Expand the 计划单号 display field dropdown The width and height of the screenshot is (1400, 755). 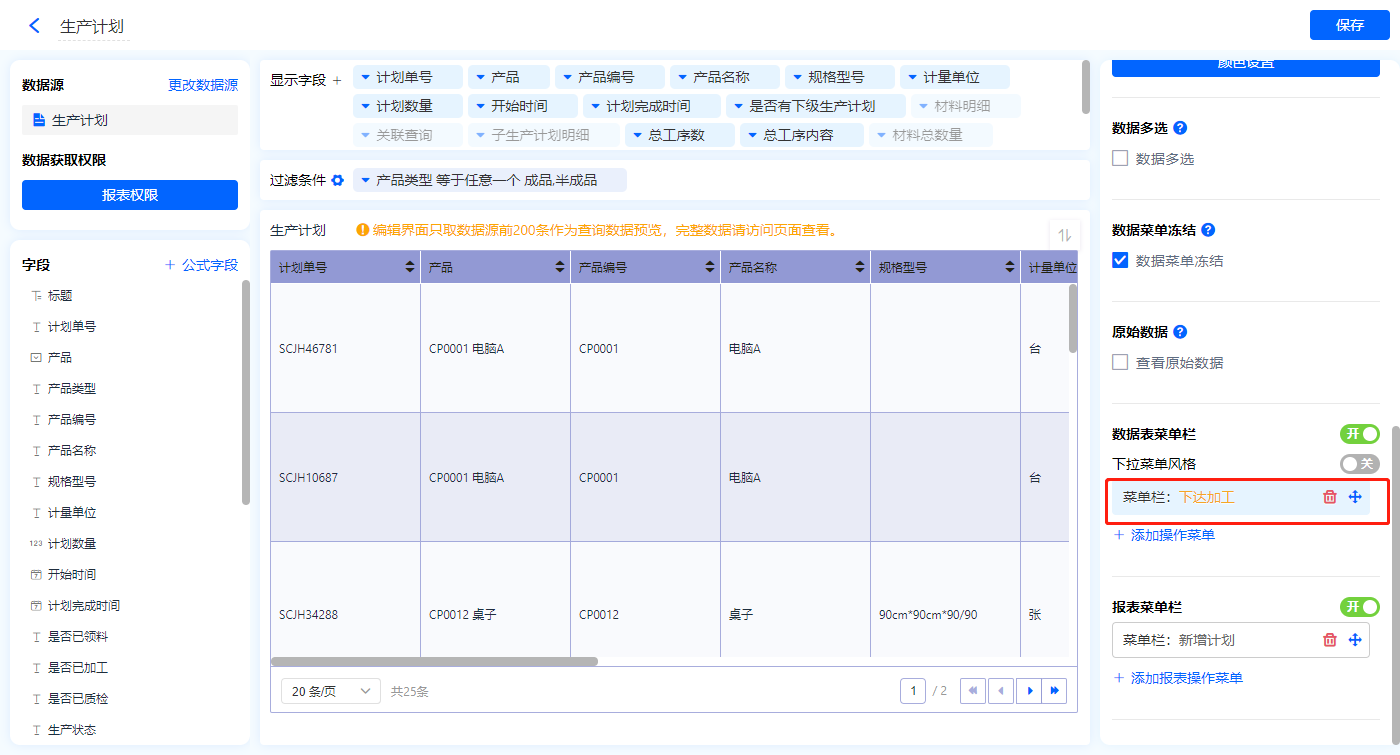click(366, 77)
